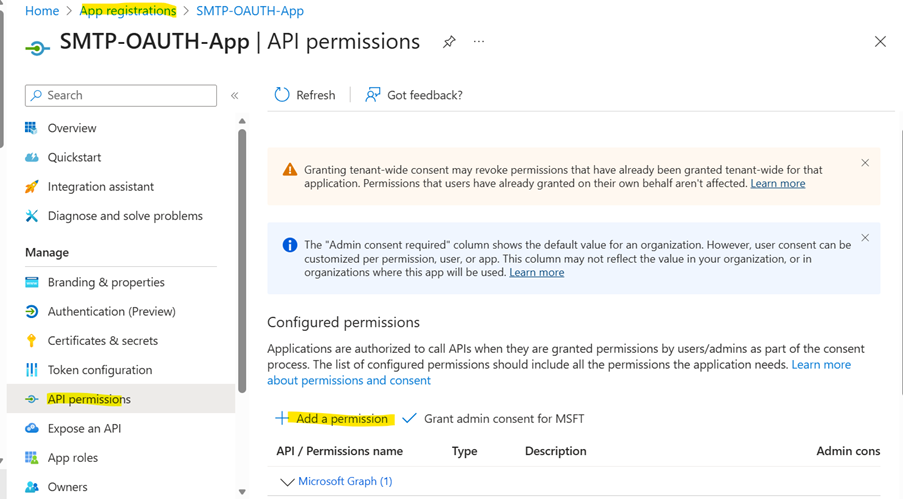Open the Microsoft Graph (1) link
The image size is (903, 499).
click(345, 481)
